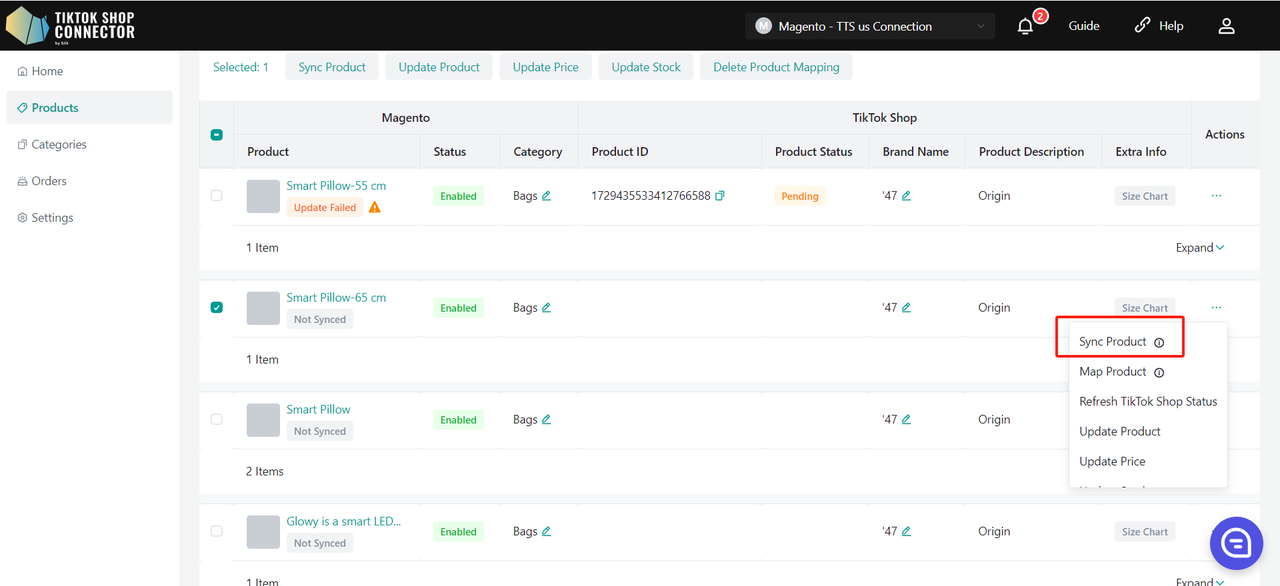Edit brand name pencil for Smart Pillow-65 cm
Screen dimensions: 1280x586
click(906, 308)
